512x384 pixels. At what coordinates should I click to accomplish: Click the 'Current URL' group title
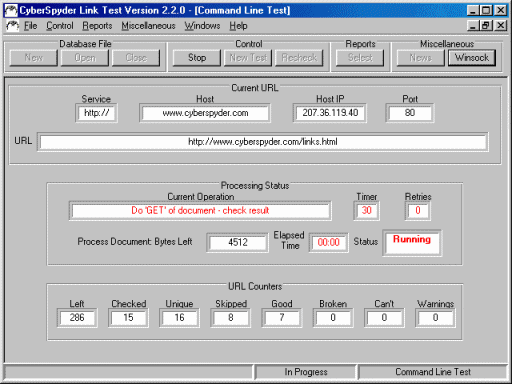pyautogui.click(x=255, y=88)
